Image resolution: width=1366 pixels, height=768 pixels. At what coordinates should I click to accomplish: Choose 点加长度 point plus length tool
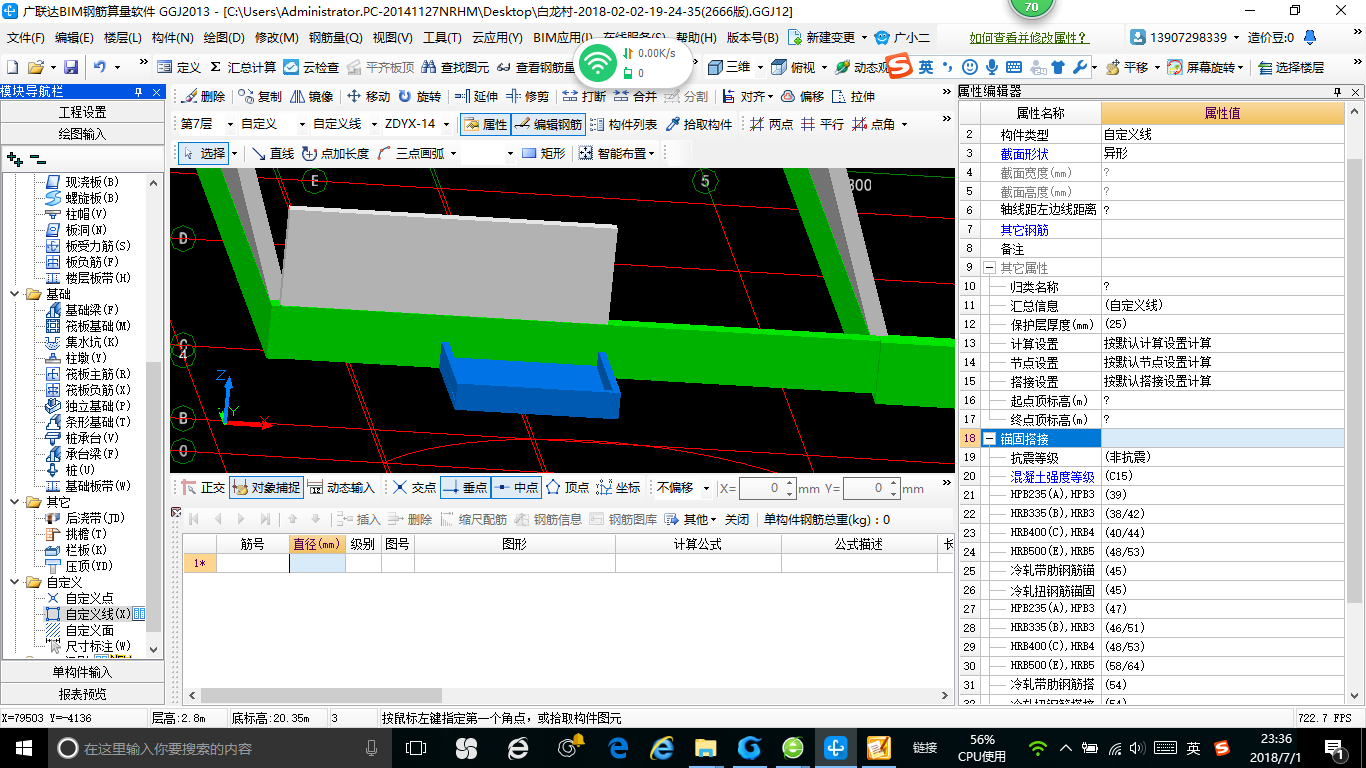[336, 153]
